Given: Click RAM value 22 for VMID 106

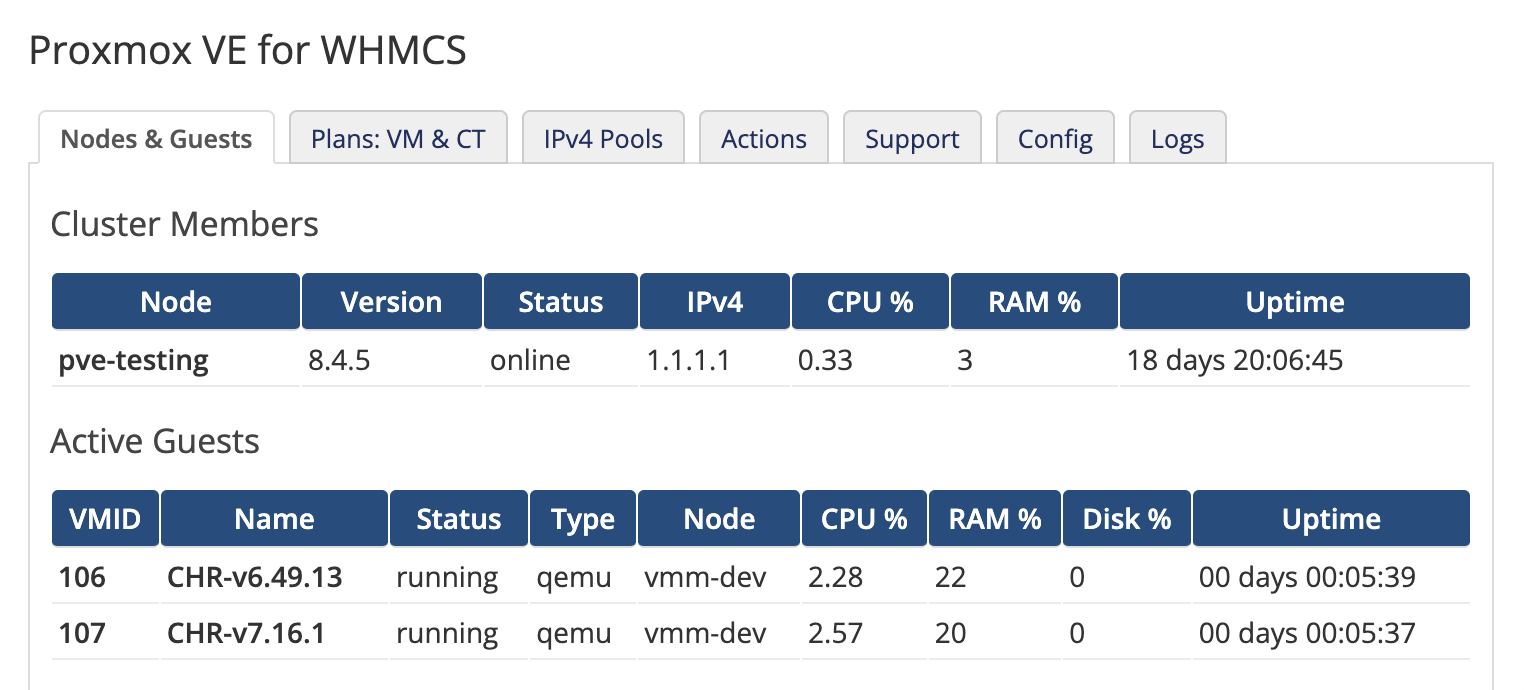Looking at the screenshot, I should 950,577.
